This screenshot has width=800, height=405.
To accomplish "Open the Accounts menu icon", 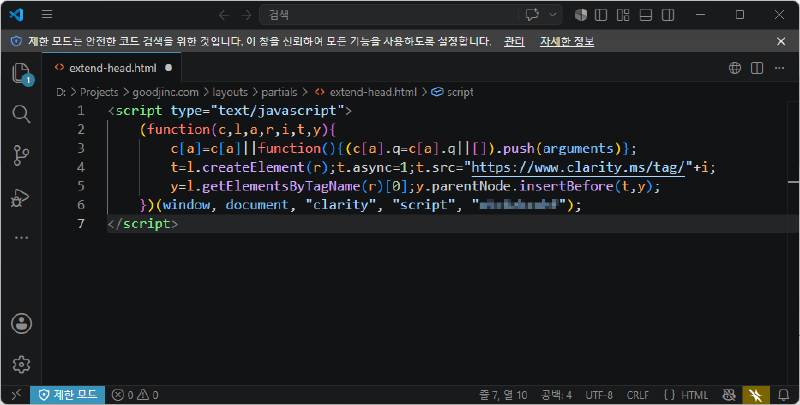I will pyautogui.click(x=21, y=323).
